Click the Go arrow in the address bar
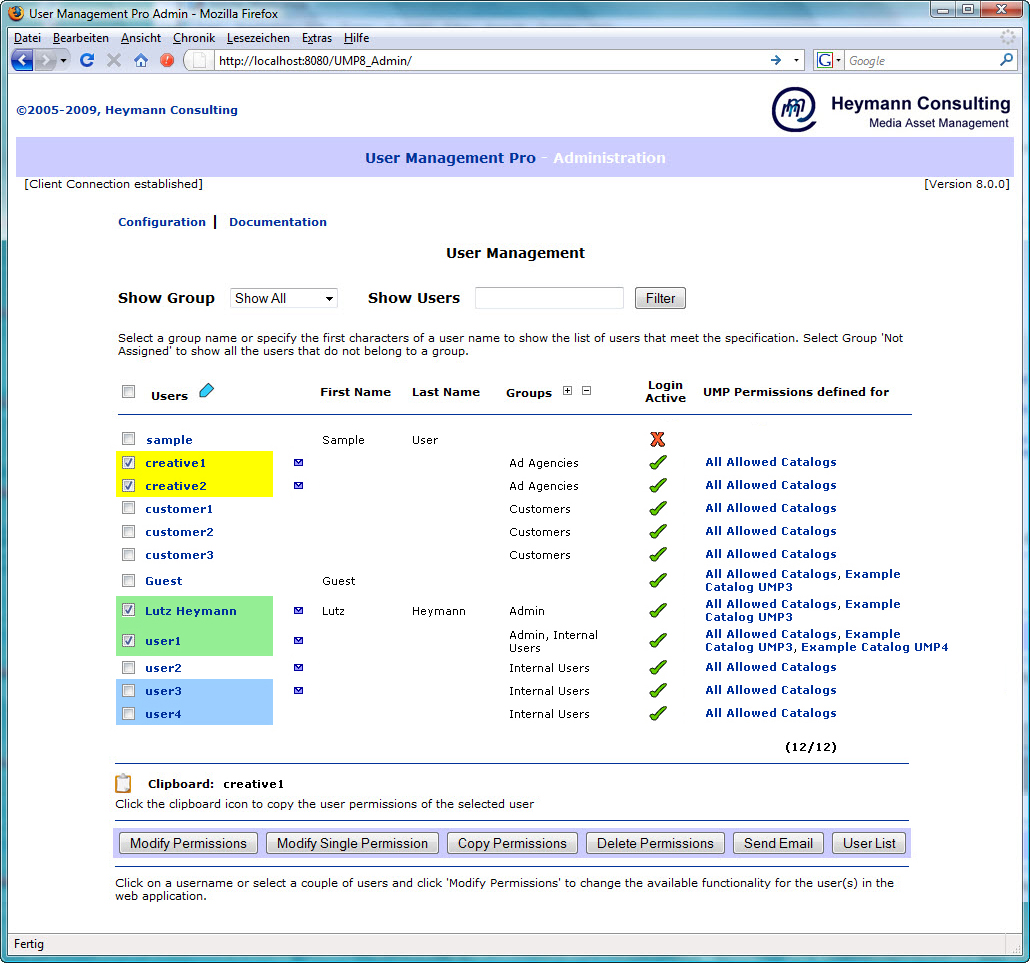This screenshot has width=1030, height=964. [776, 60]
